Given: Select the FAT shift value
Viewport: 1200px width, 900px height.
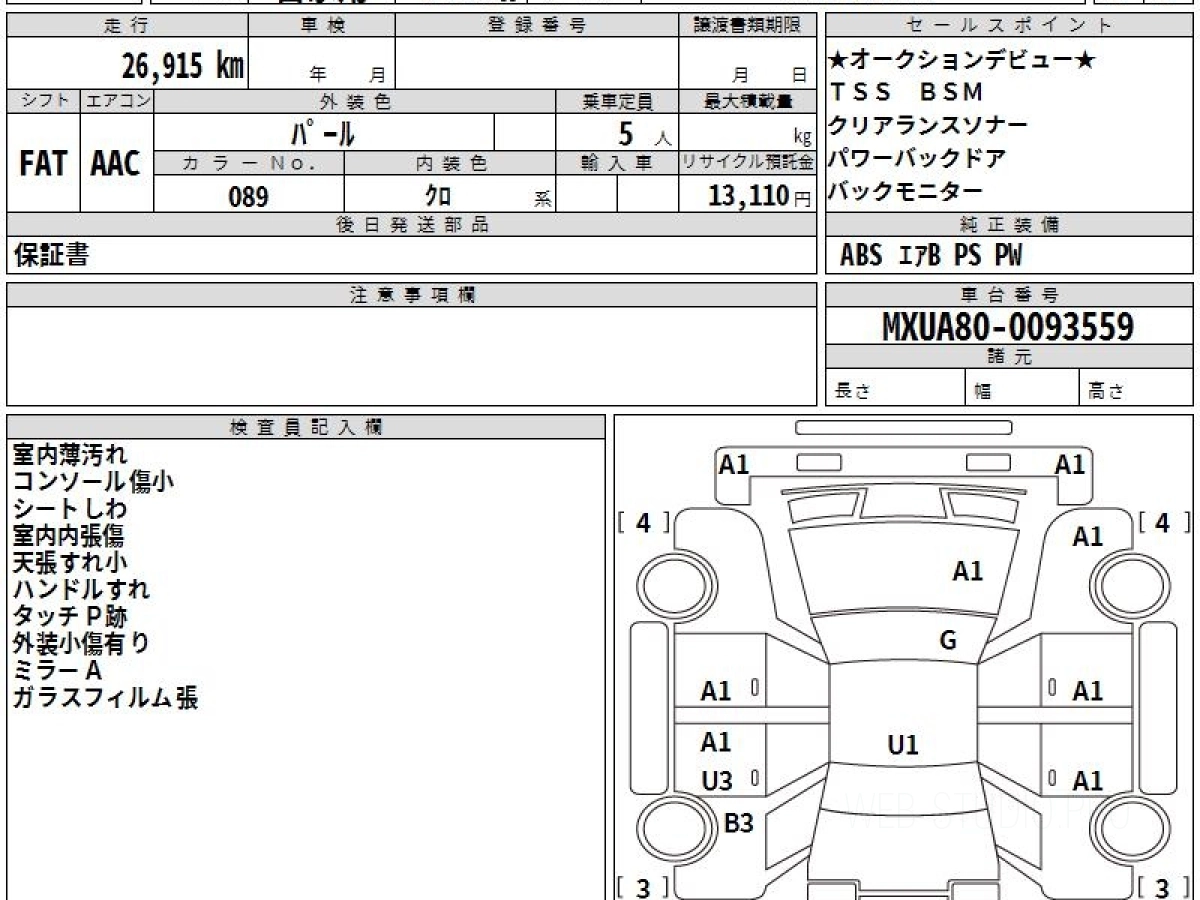Looking at the screenshot, I should pyautogui.click(x=42, y=164).
